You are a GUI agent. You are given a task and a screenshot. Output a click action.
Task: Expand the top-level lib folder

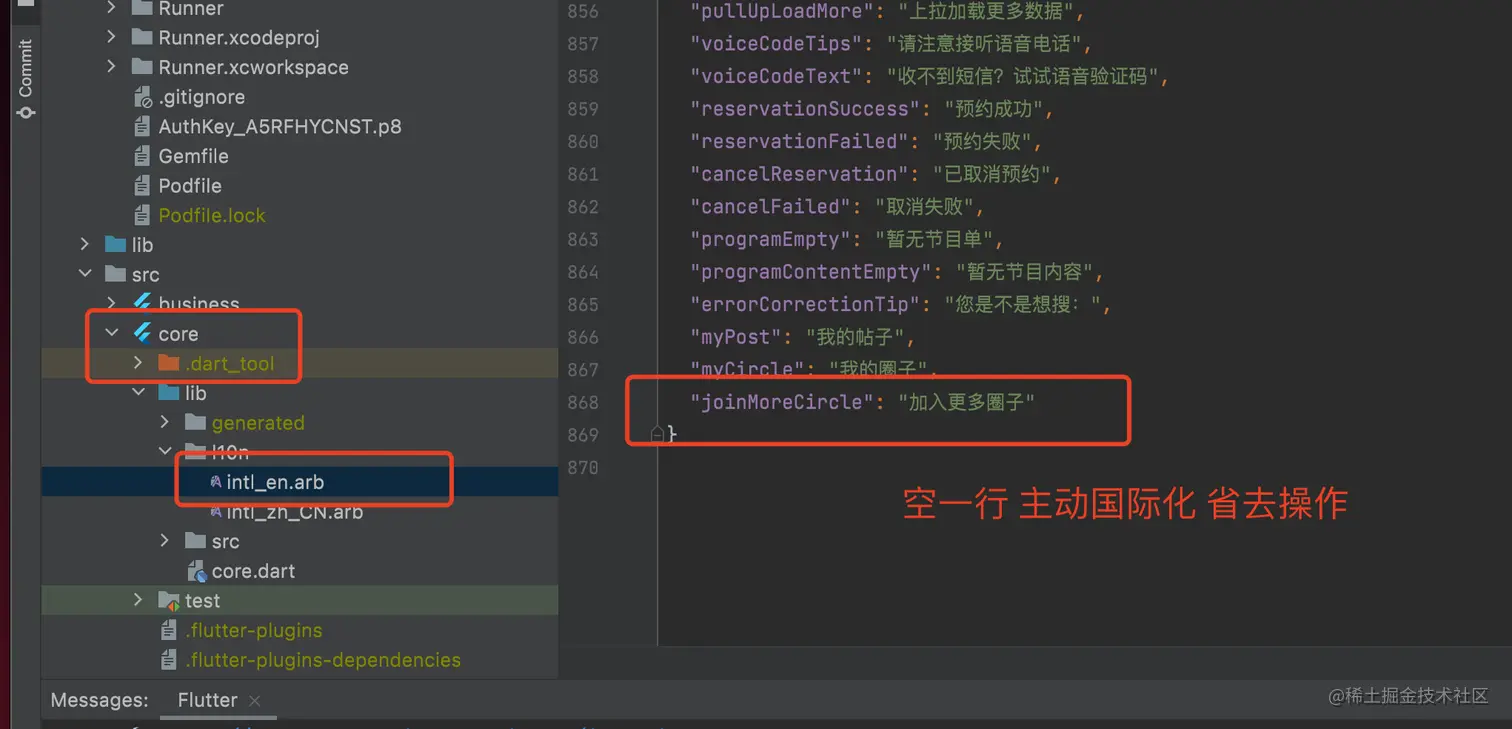pos(85,244)
